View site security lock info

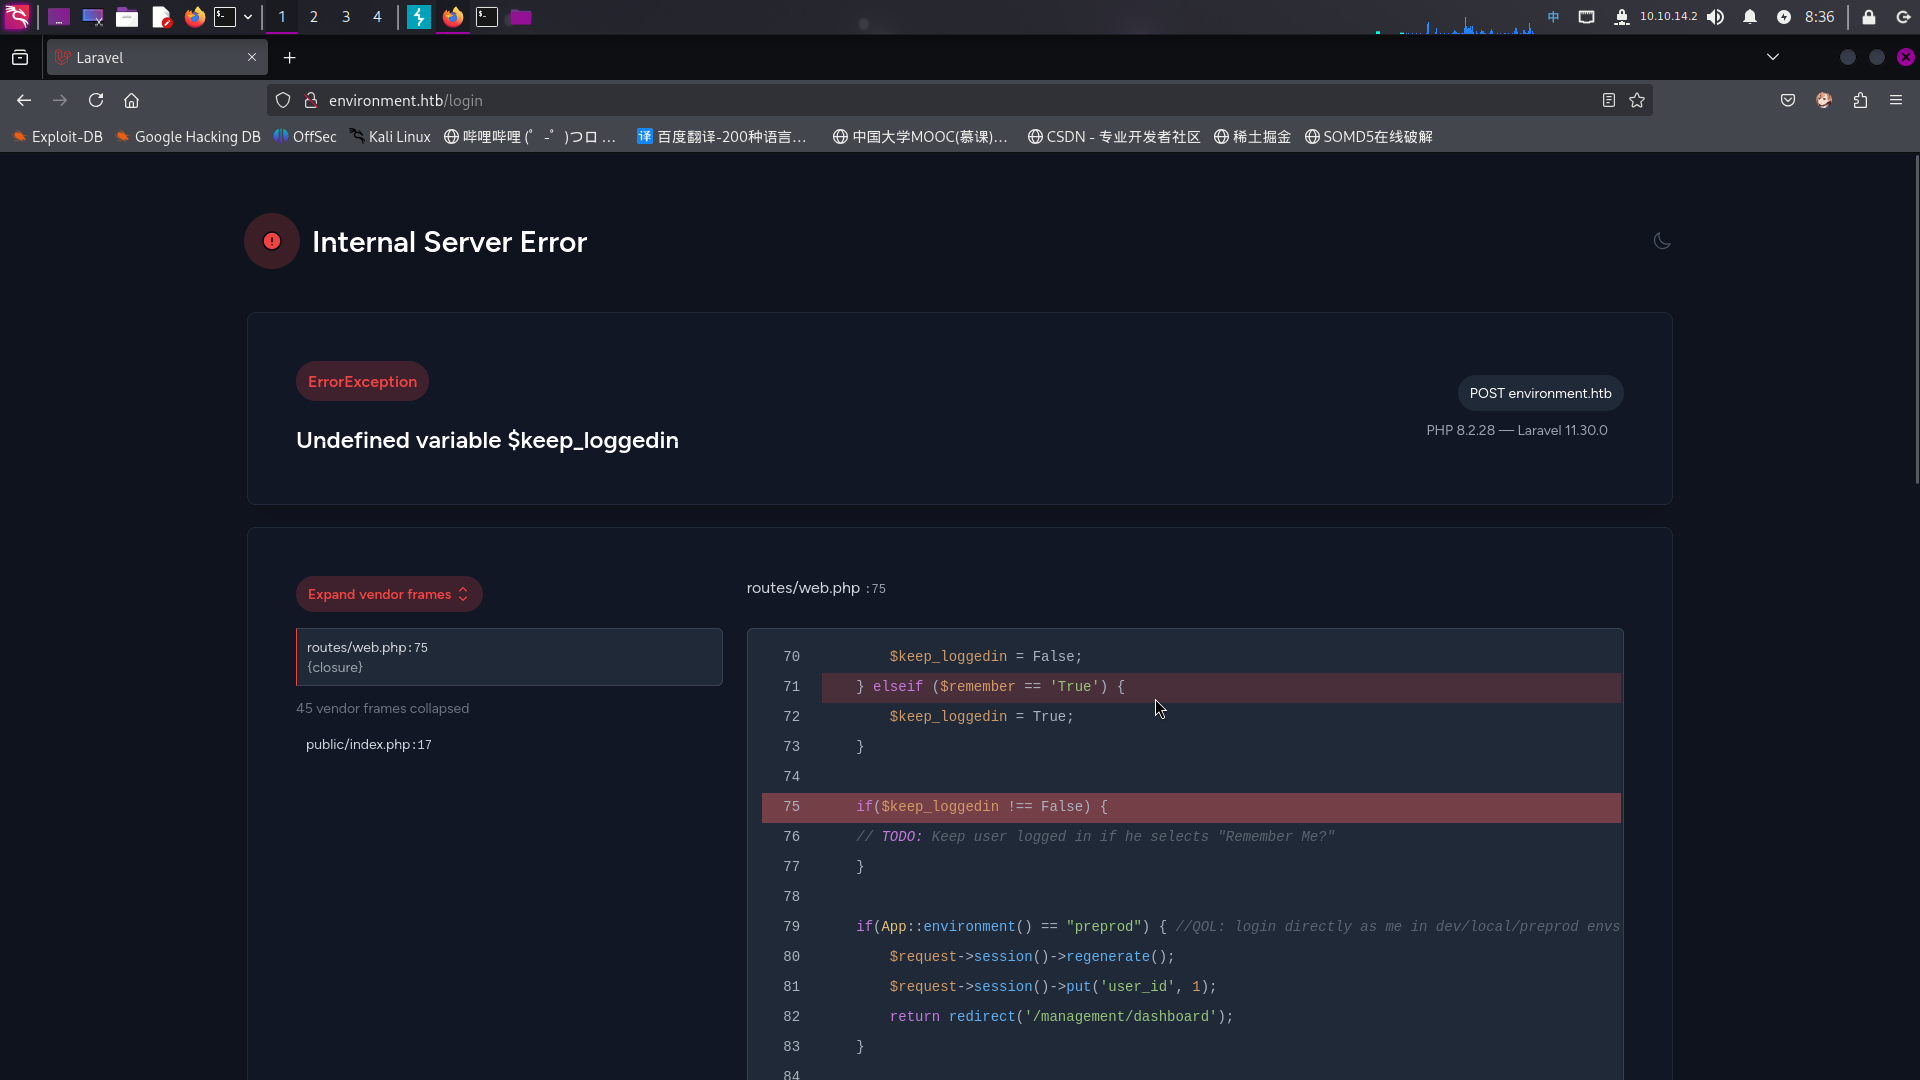(x=311, y=100)
